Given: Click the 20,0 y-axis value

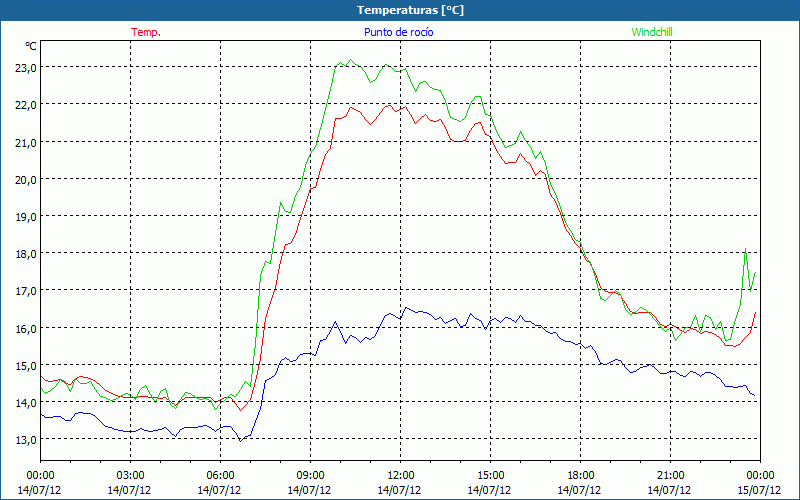Looking at the screenshot, I should point(25,180).
